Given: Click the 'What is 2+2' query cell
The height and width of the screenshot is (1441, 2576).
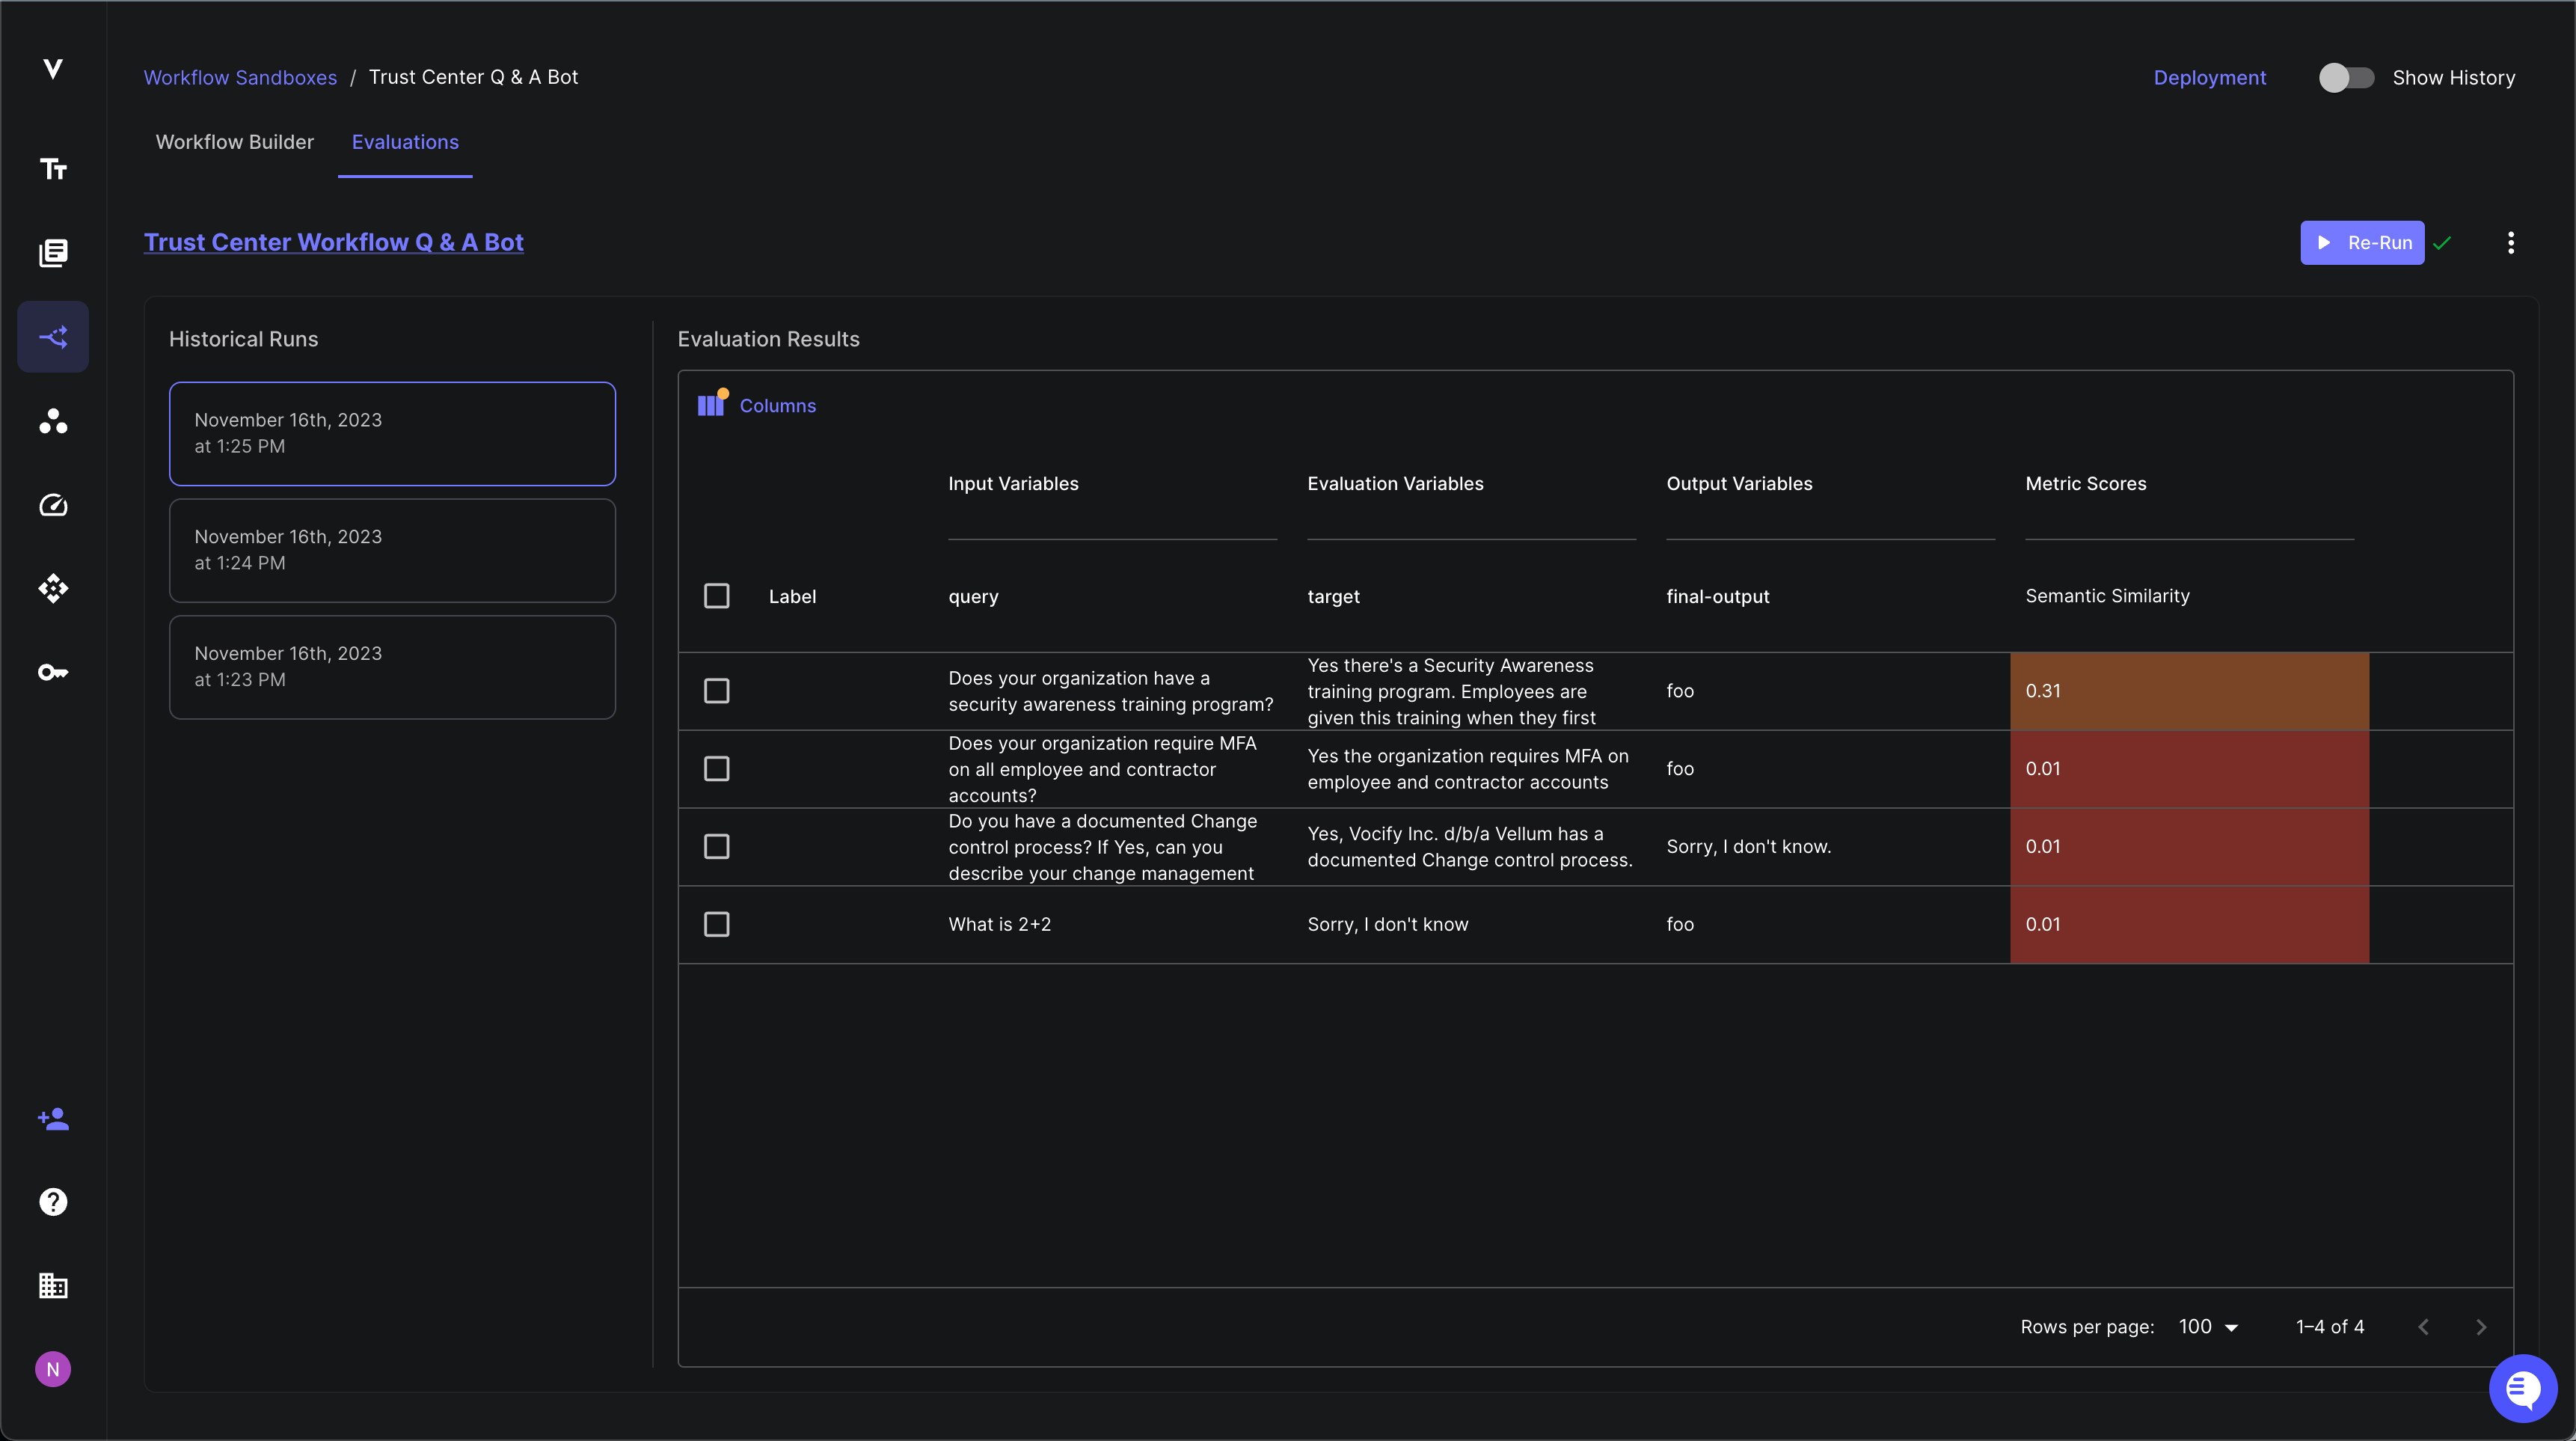Looking at the screenshot, I should coord(1000,925).
